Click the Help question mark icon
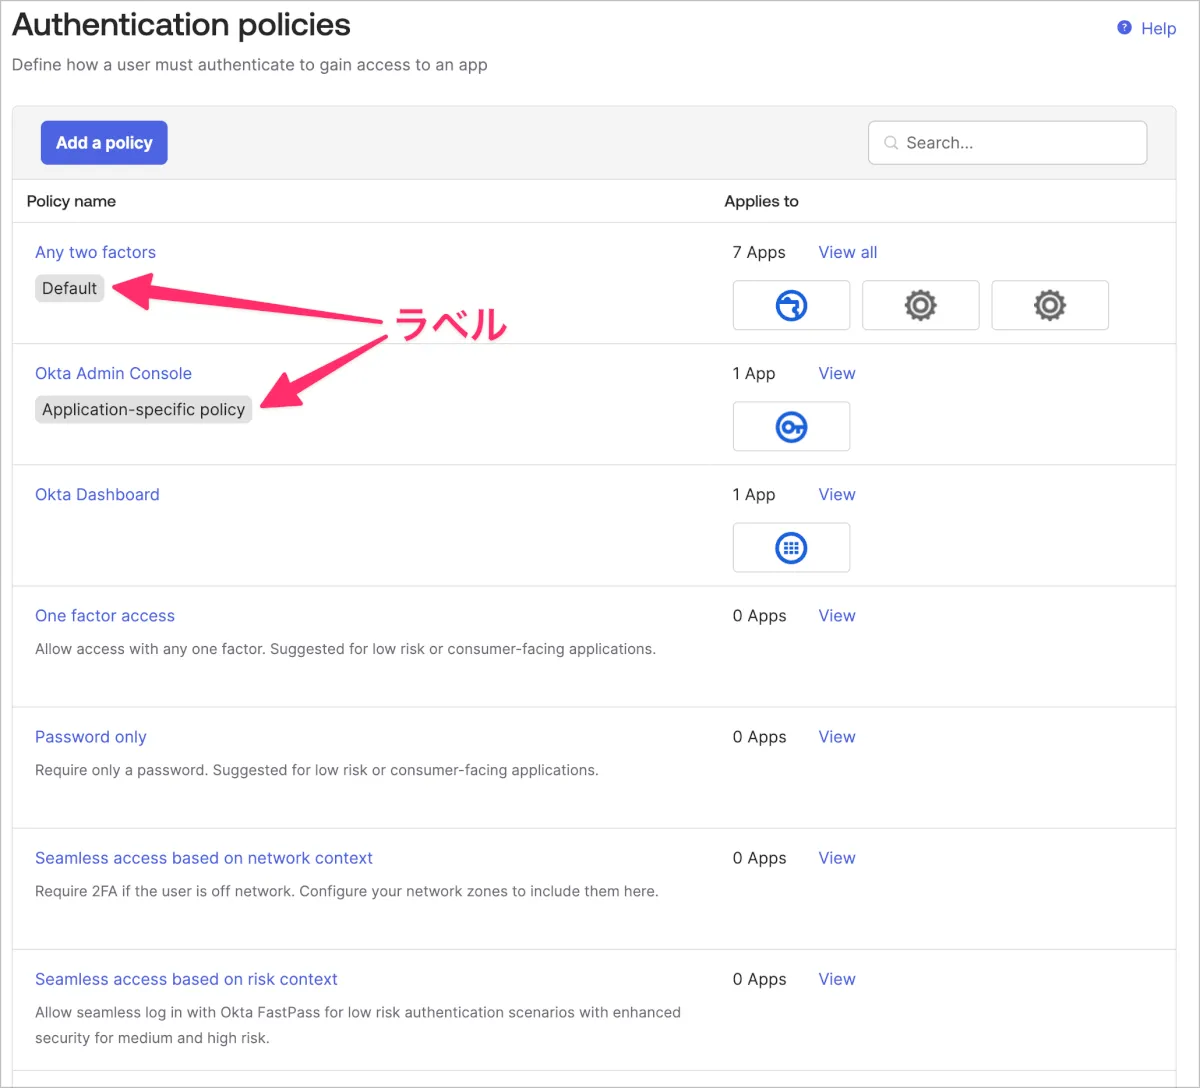Screen dimensions: 1200x1088 tap(1124, 28)
